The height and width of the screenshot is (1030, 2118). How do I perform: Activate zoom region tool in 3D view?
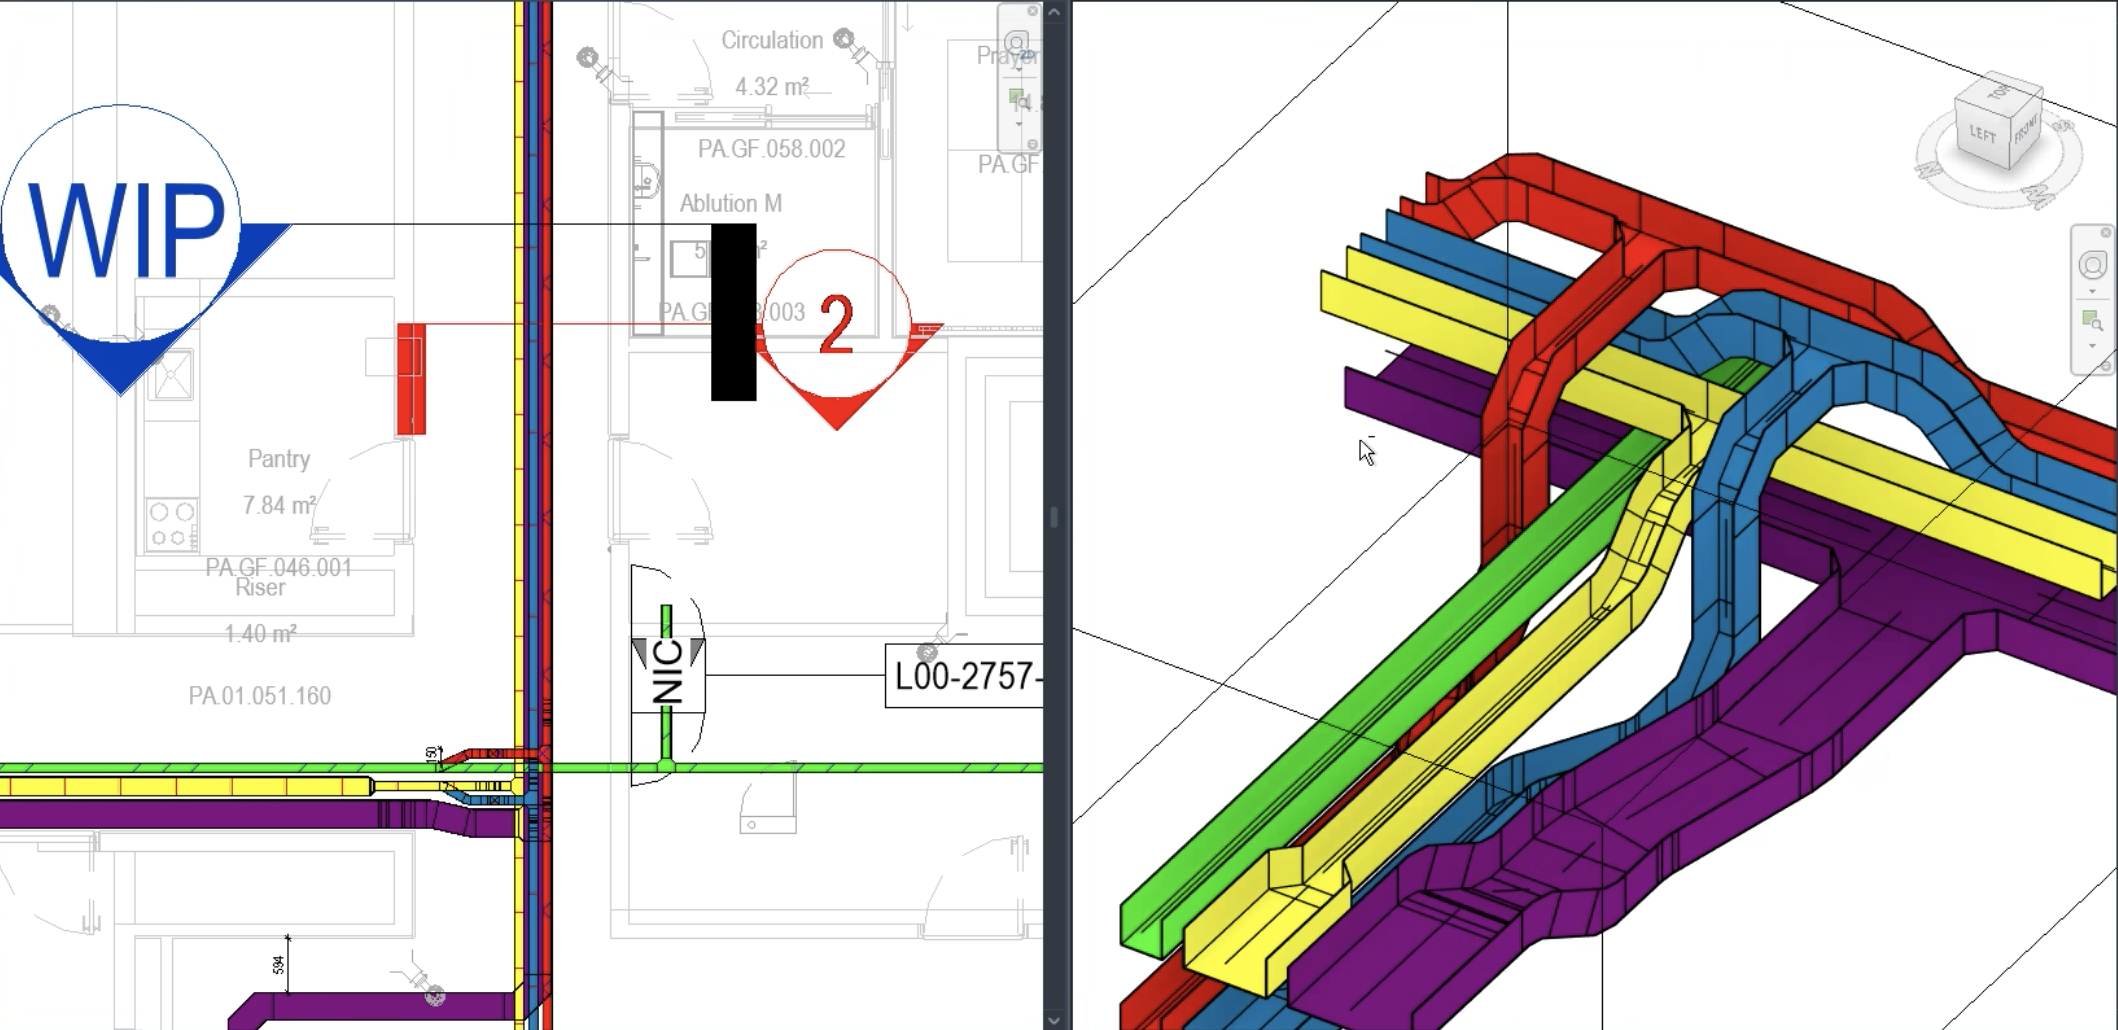tap(2092, 321)
